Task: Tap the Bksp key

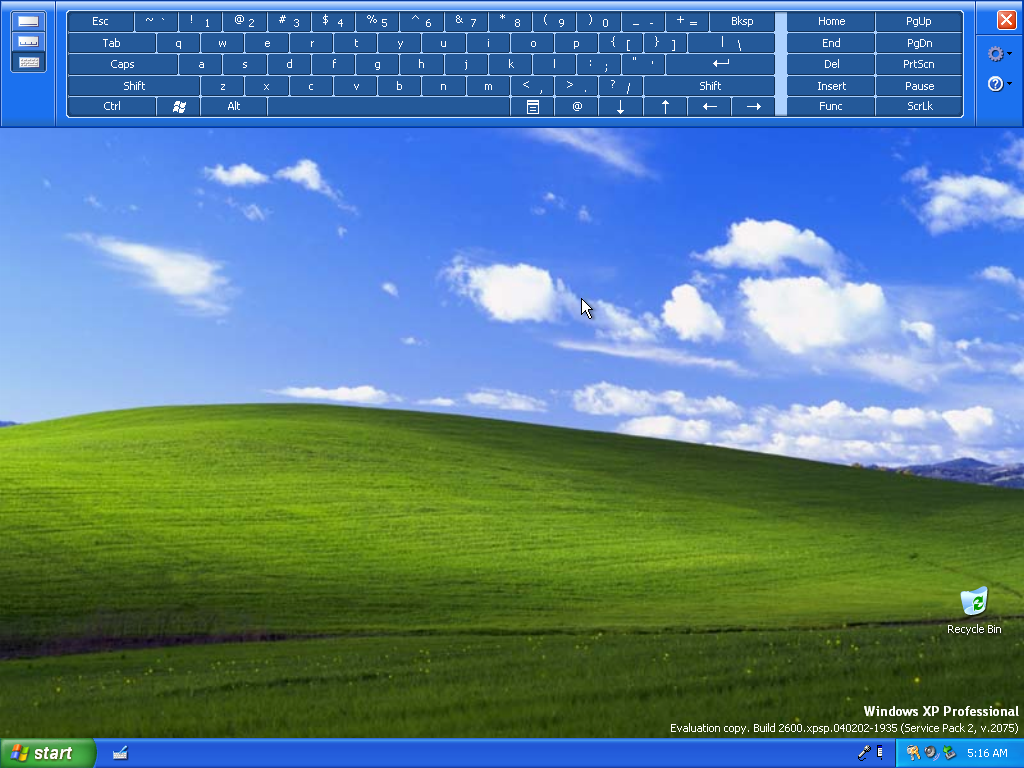Action: pos(742,22)
